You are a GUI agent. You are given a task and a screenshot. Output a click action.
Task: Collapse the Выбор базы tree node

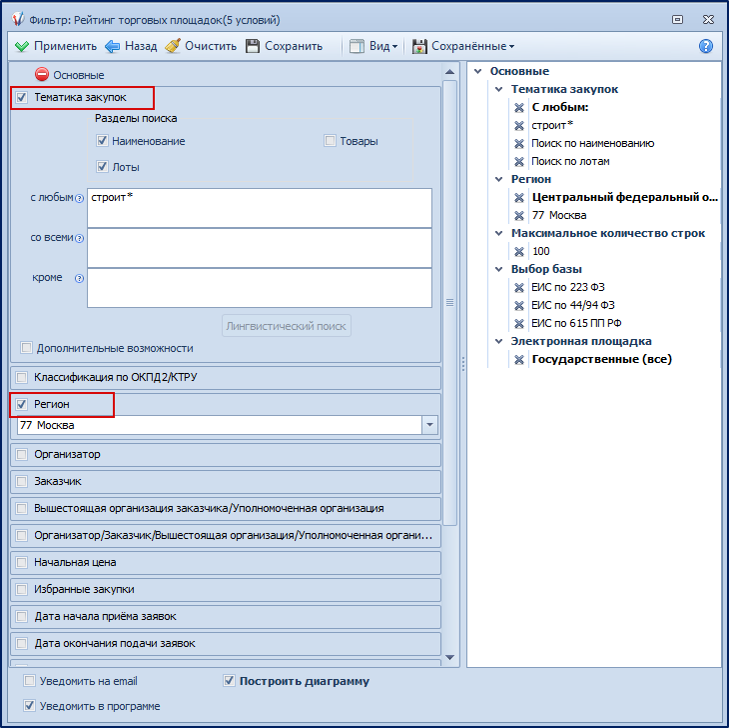click(x=499, y=269)
